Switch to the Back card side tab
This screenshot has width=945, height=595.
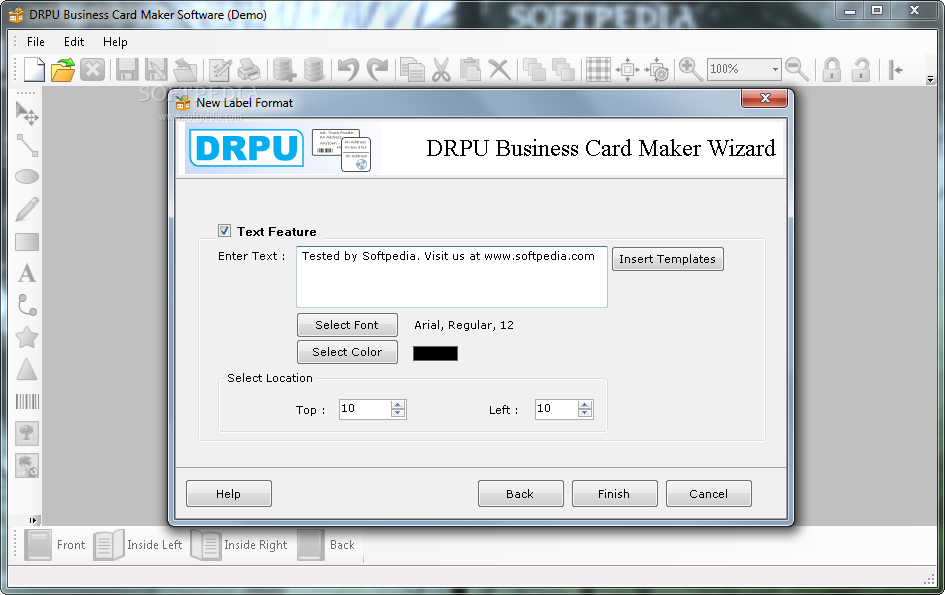[327, 545]
